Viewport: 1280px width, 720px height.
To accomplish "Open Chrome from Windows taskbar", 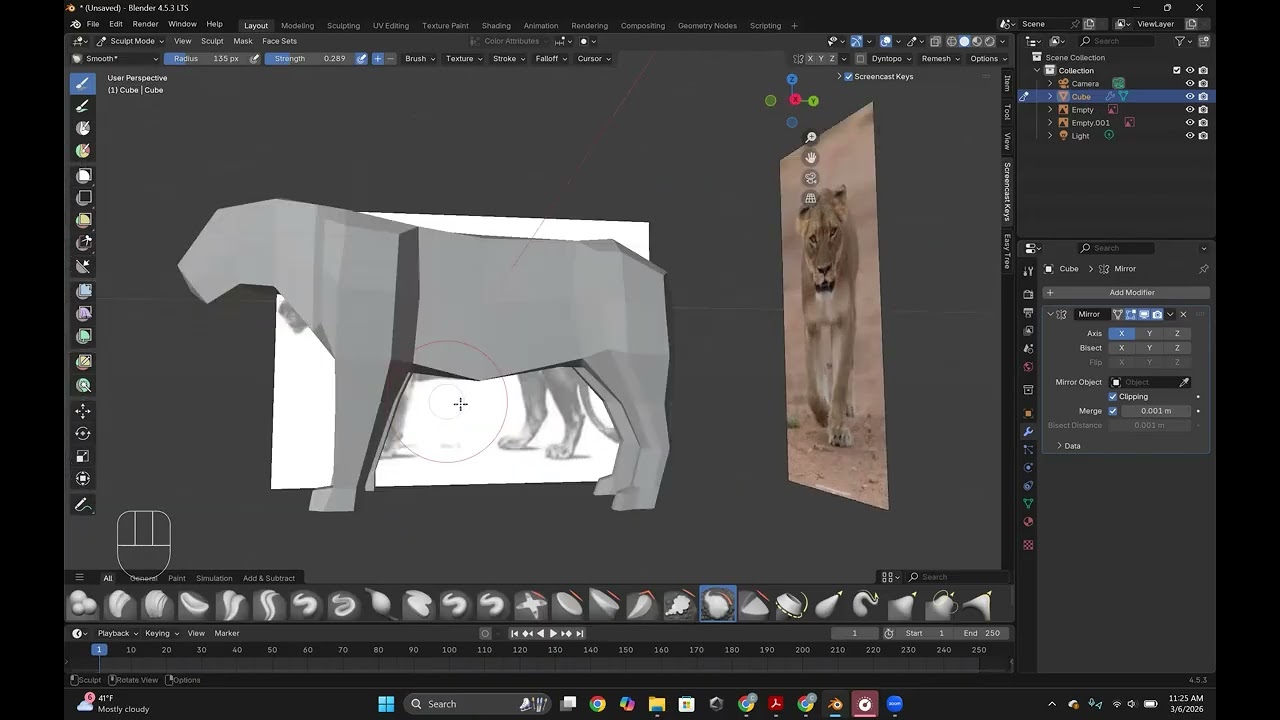I will click(597, 704).
